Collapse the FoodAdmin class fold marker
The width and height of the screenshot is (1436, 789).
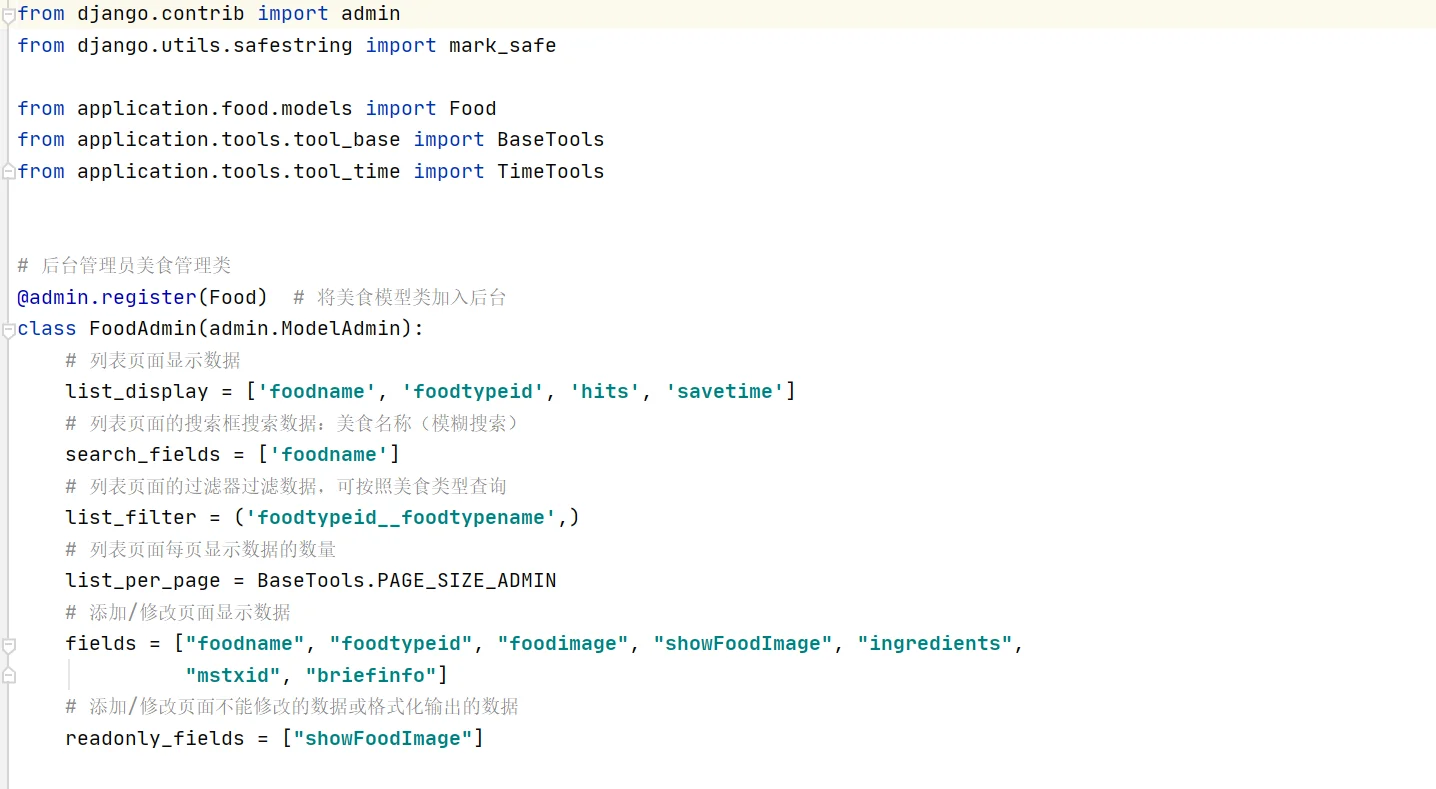tap(9, 329)
